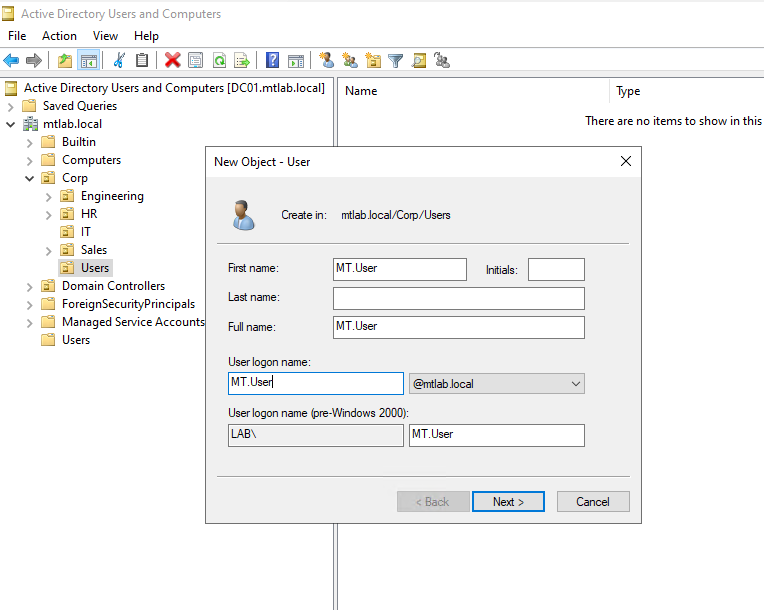Click the Last name field
Screen dimensions: 764x610
click(x=458, y=298)
